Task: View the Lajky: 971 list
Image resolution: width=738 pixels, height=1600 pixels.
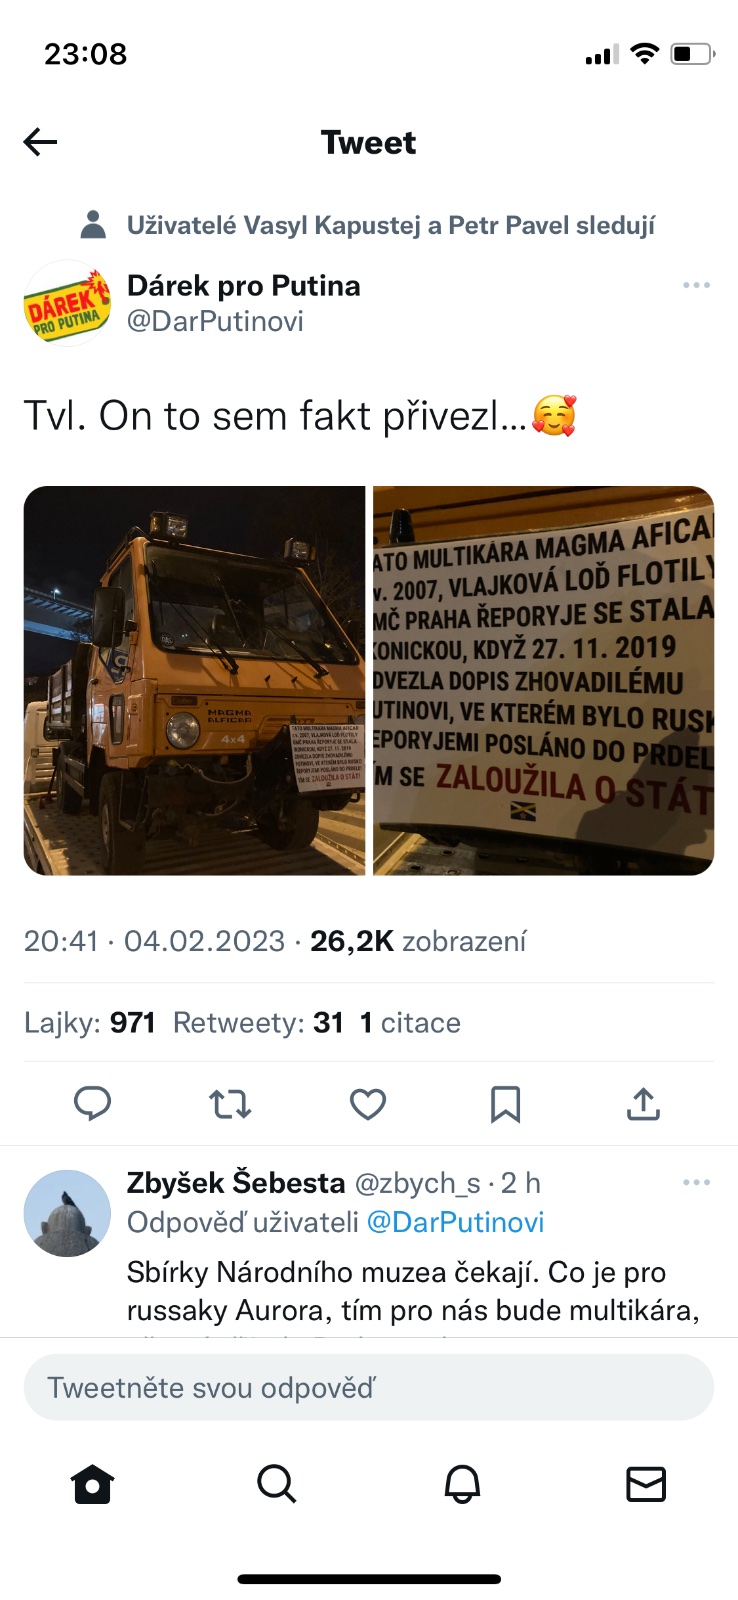Action: click(x=90, y=1022)
